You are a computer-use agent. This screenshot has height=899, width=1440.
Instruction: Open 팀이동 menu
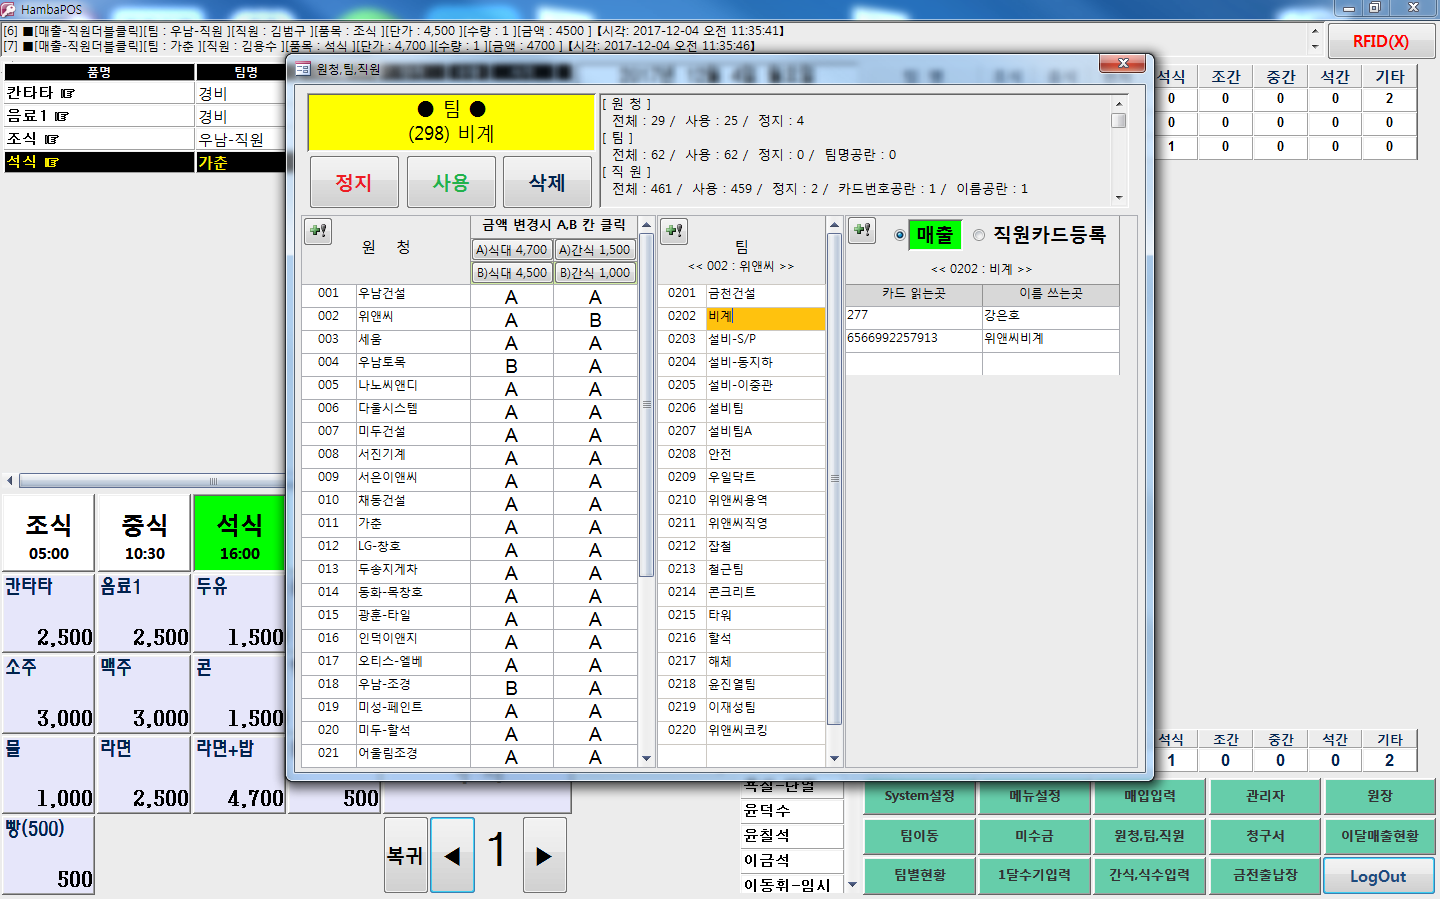(x=919, y=836)
